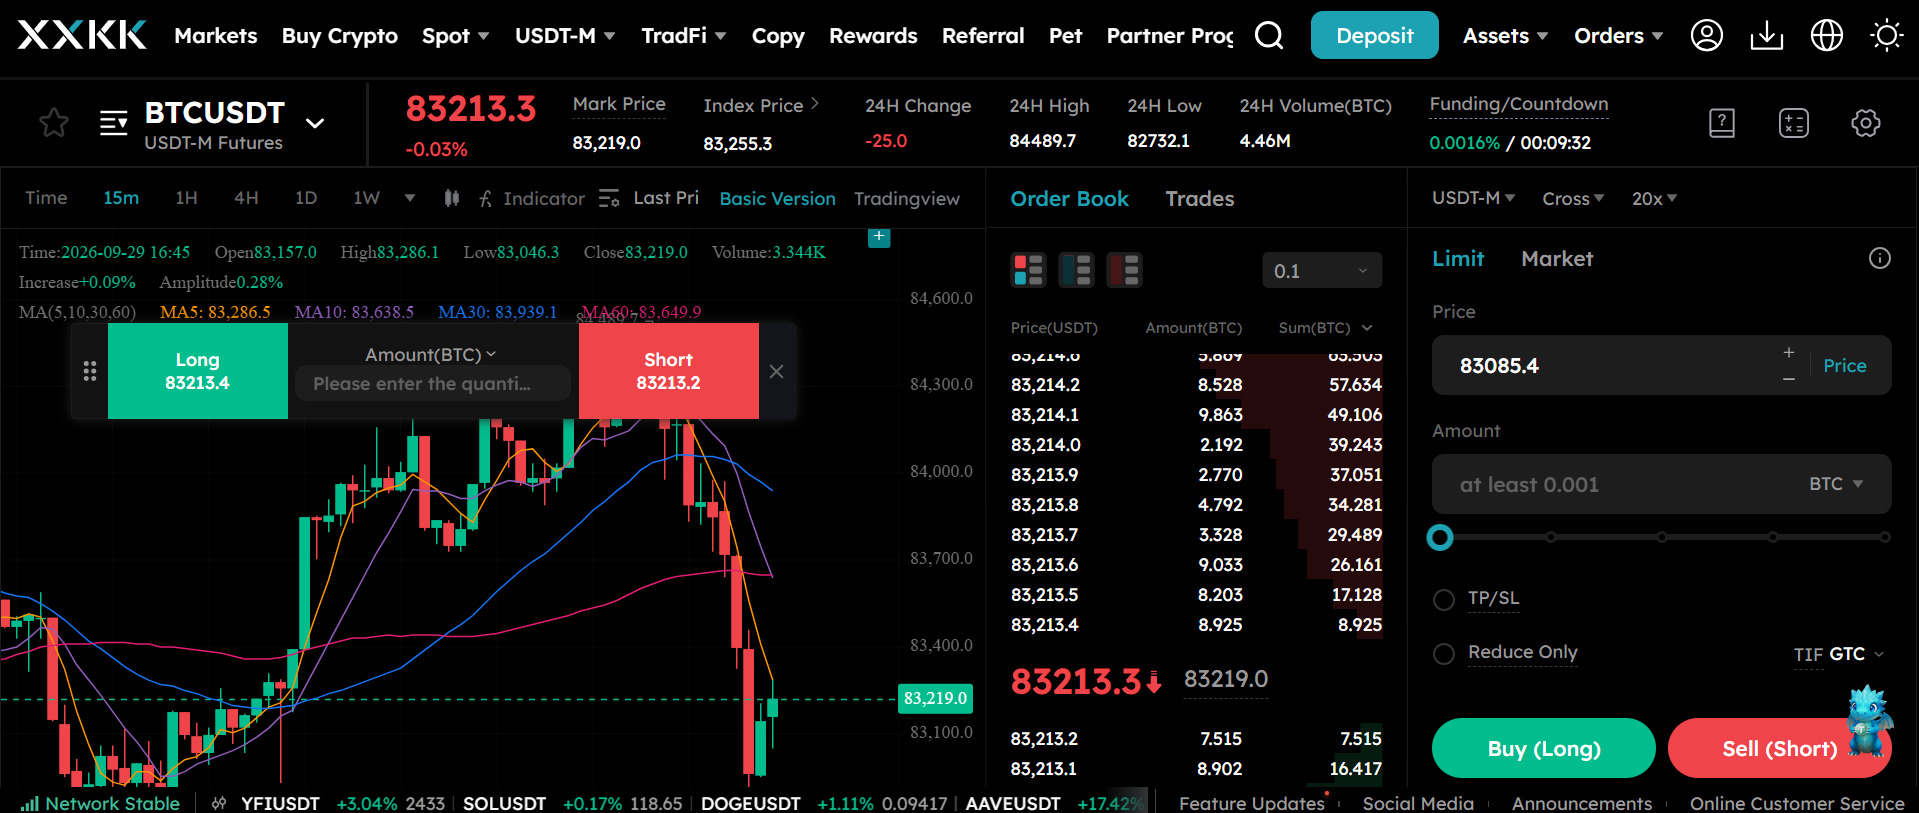Viewport: 1919px width, 813px height.
Task: Select the 15m timeframe
Action: point(121,198)
